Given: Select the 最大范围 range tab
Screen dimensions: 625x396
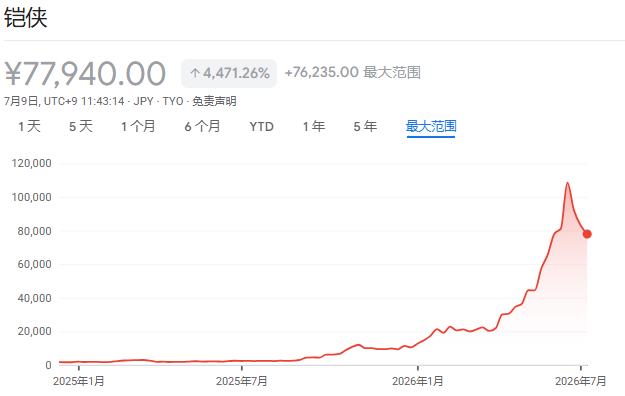Looking at the screenshot, I should [x=431, y=127].
